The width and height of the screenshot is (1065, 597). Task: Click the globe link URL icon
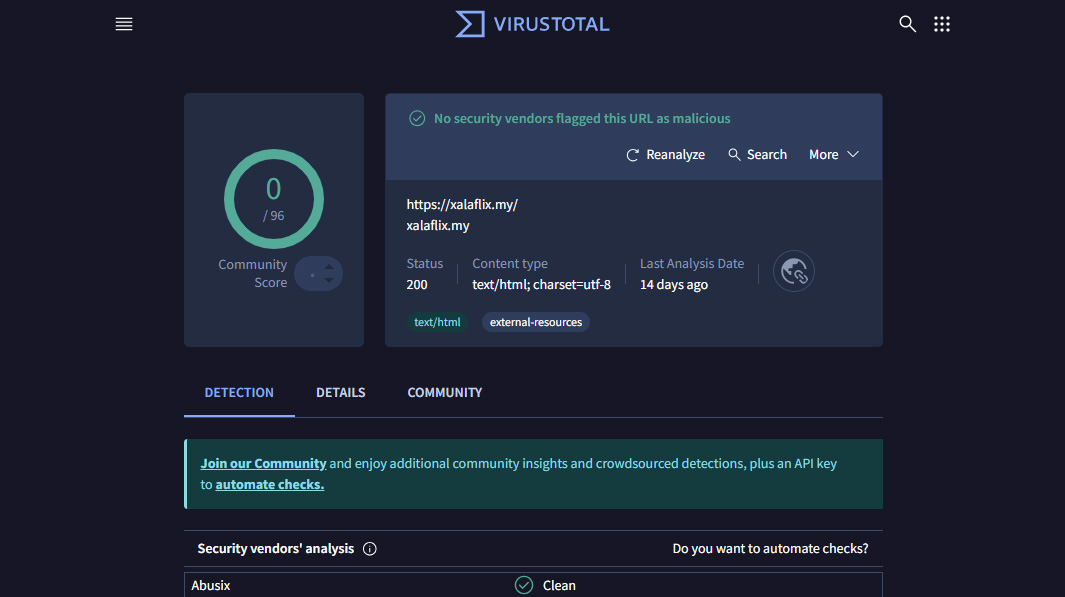click(x=794, y=271)
